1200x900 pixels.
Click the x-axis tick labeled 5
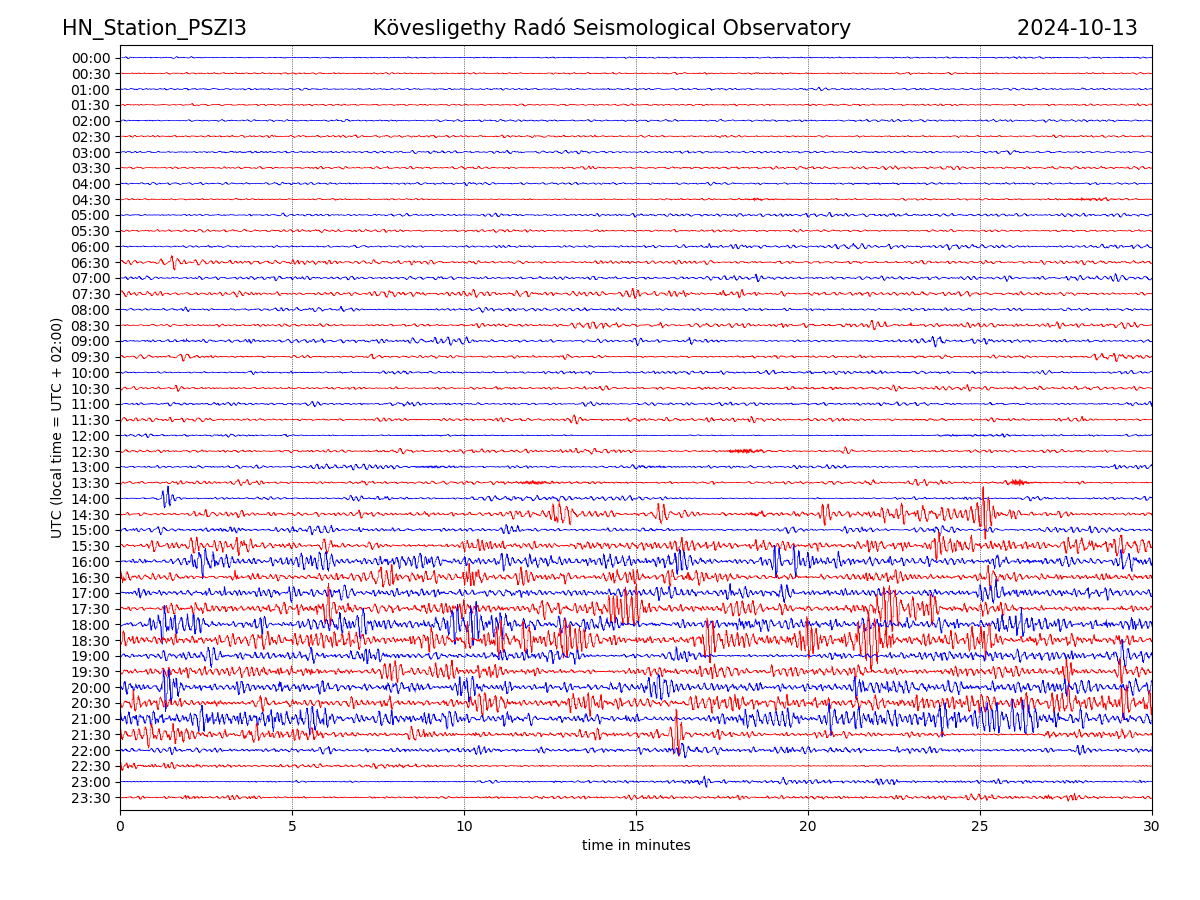[292, 826]
